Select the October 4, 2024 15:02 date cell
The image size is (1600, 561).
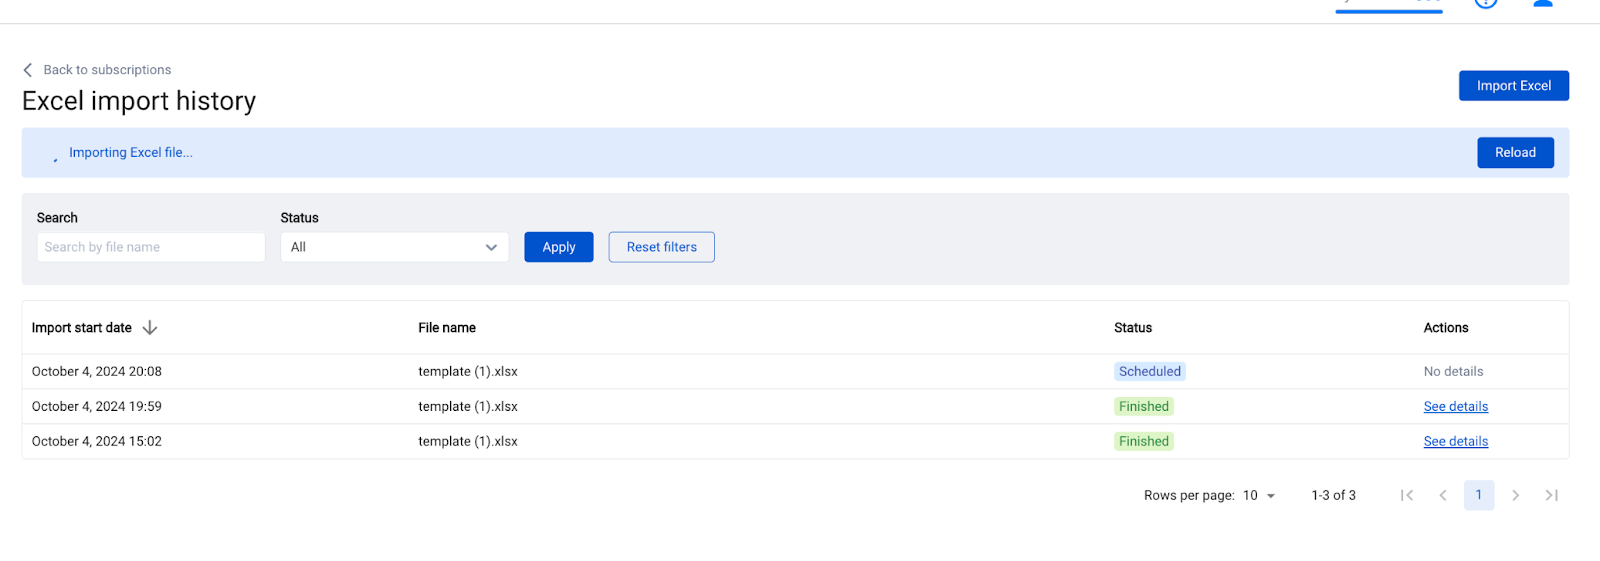(x=97, y=442)
